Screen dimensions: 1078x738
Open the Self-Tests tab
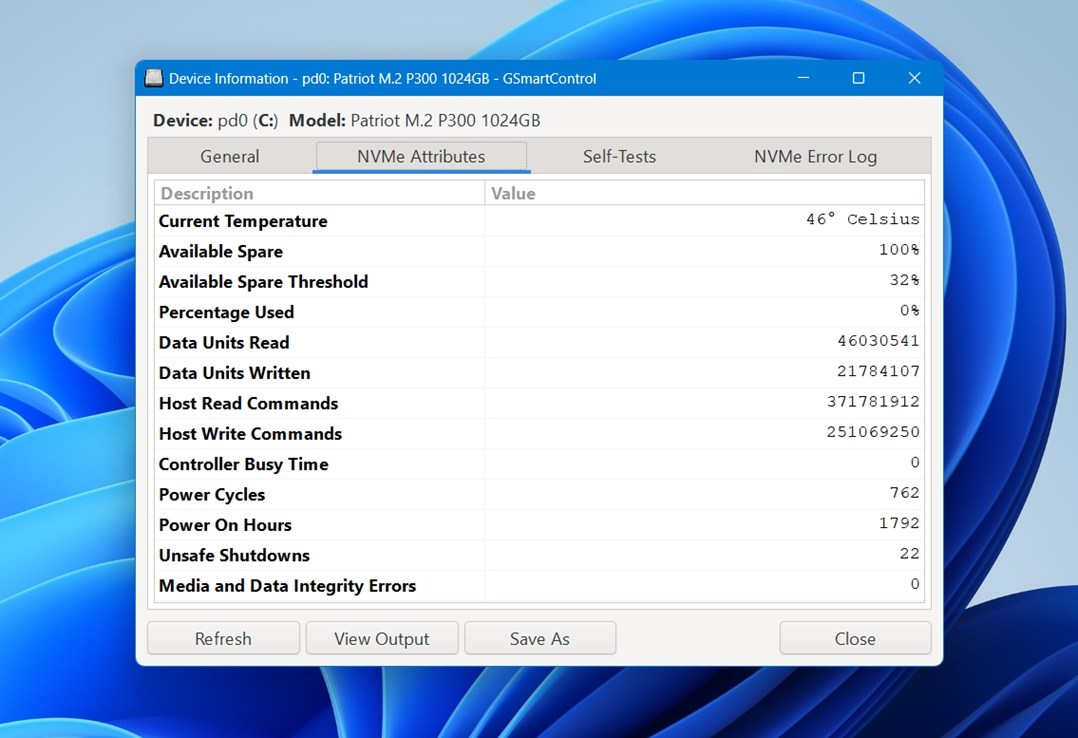(619, 156)
